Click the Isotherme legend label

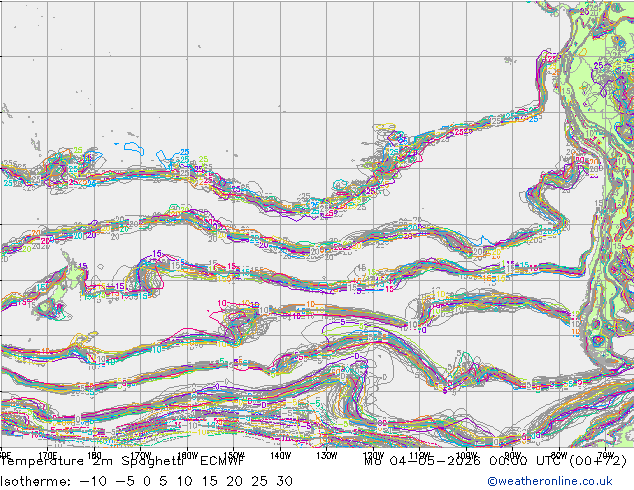(x=35, y=481)
